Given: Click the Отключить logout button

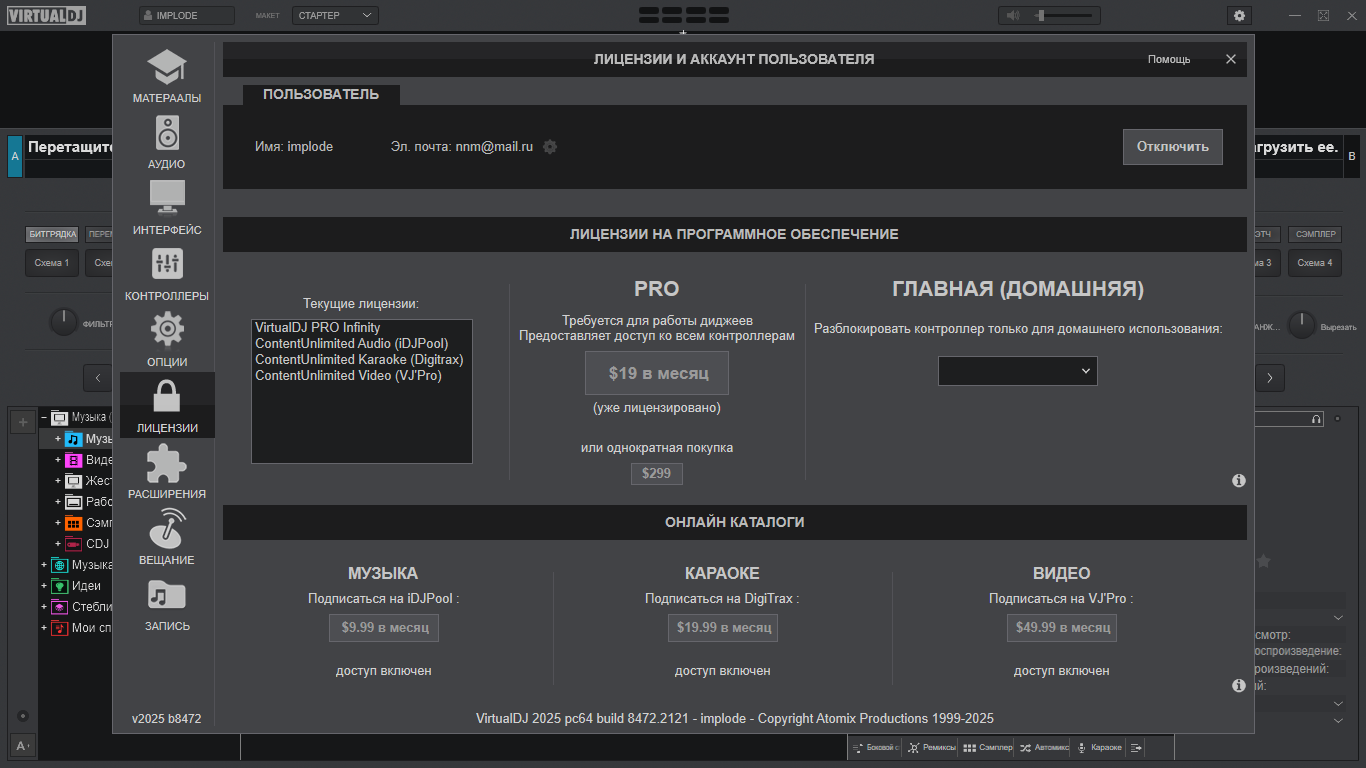Looking at the screenshot, I should click(1173, 146).
